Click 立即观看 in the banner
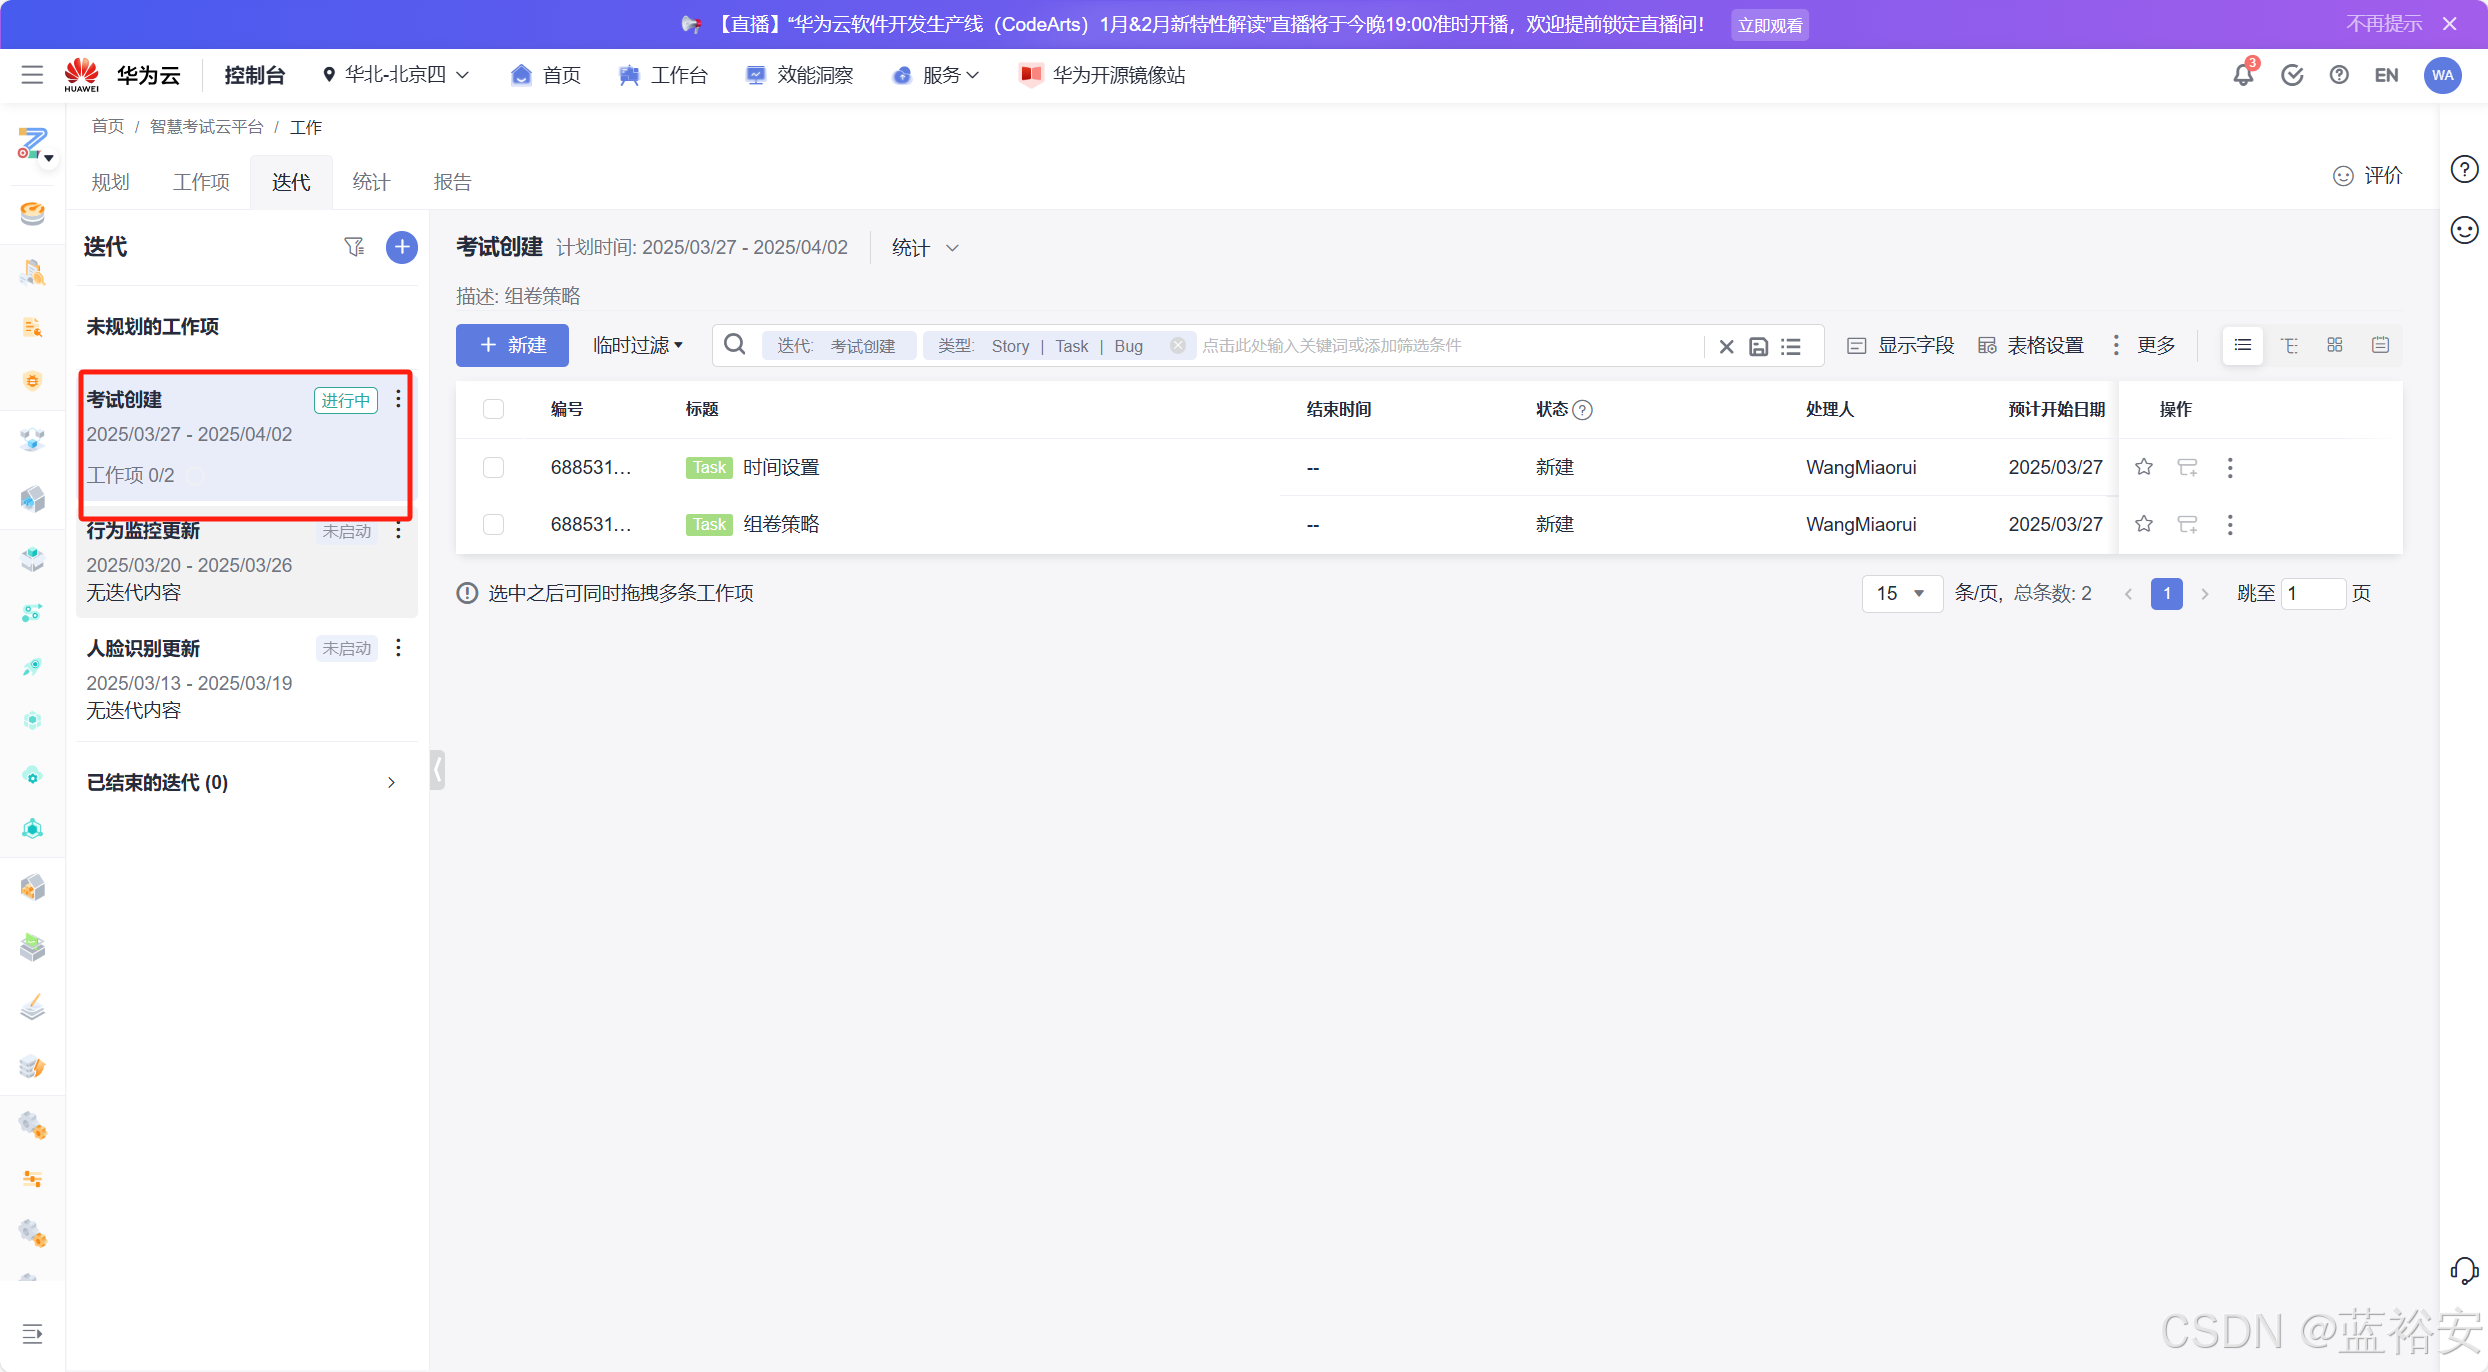Screen dimensions: 2488x1372 tap(1769, 25)
